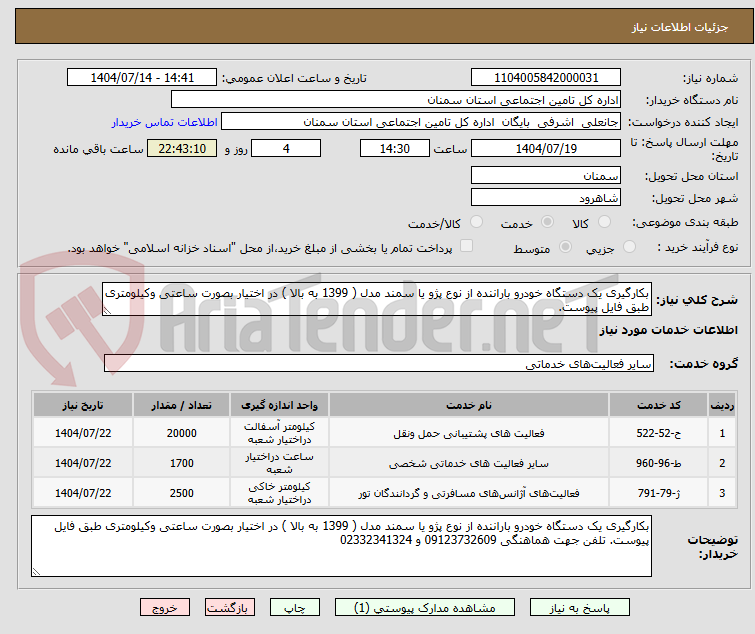Click the resize grip of description textarea
The image size is (755, 634).
tap(107, 311)
